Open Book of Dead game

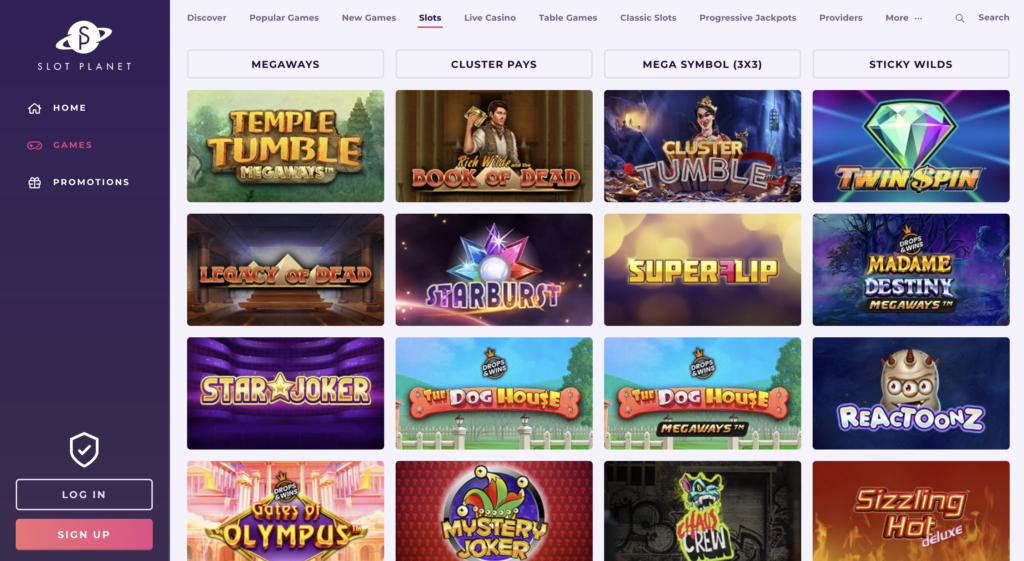(494, 146)
